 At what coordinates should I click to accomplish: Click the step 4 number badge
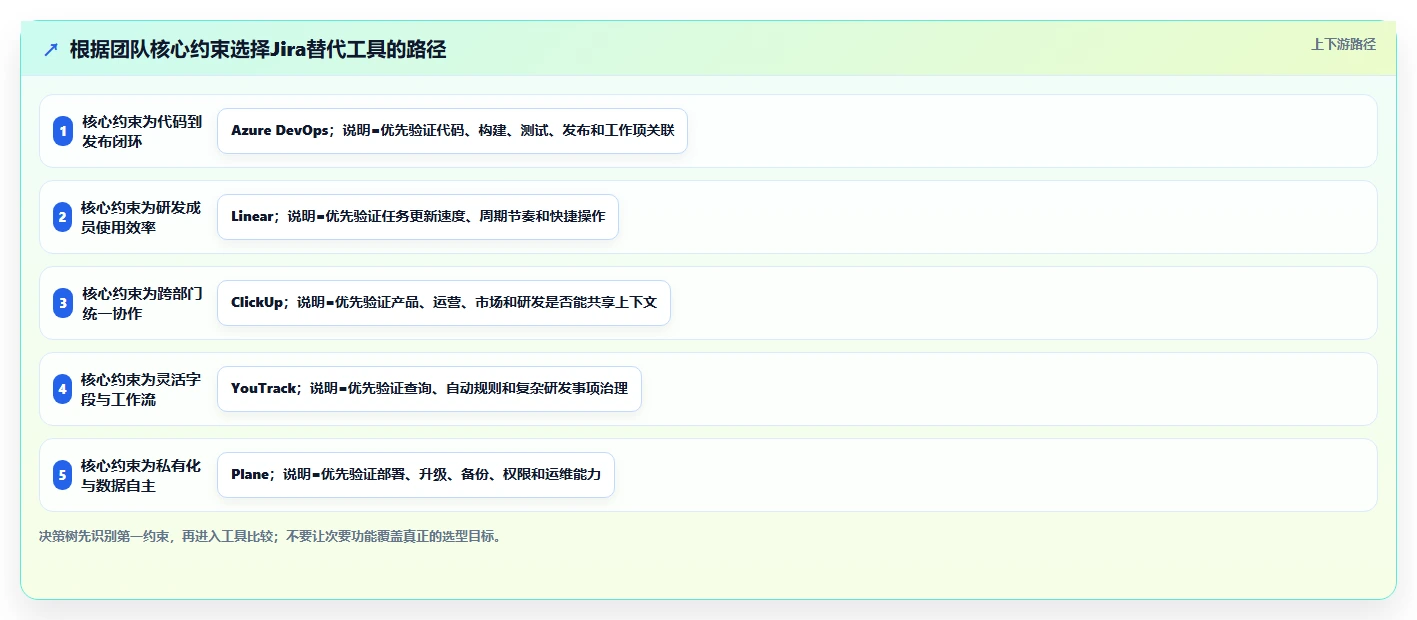tap(63, 389)
